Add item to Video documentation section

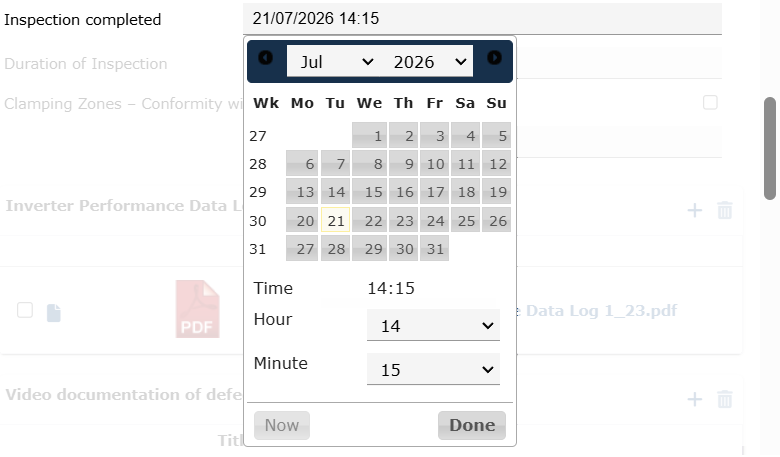tap(694, 399)
